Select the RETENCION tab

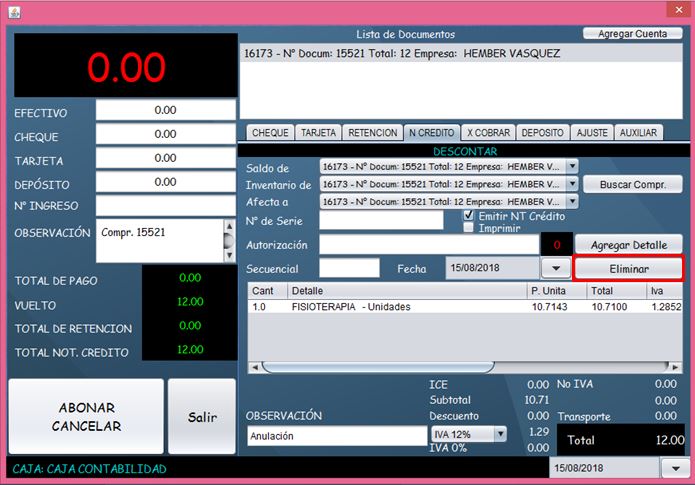(372, 132)
